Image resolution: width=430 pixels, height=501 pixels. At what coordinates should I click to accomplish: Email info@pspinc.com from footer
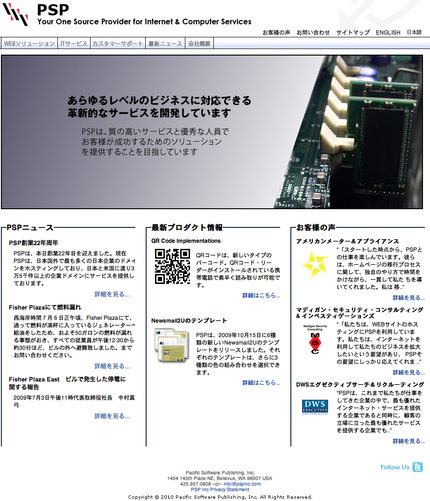pyautogui.click(x=242, y=484)
